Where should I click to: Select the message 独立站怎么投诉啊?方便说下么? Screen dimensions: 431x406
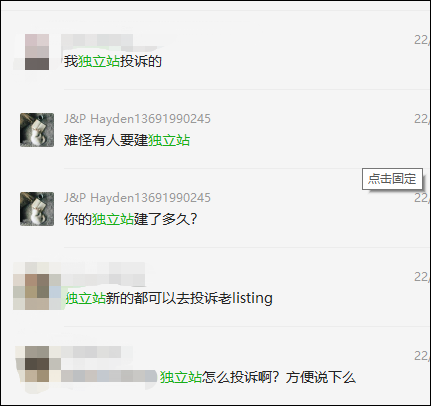click(x=258, y=377)
